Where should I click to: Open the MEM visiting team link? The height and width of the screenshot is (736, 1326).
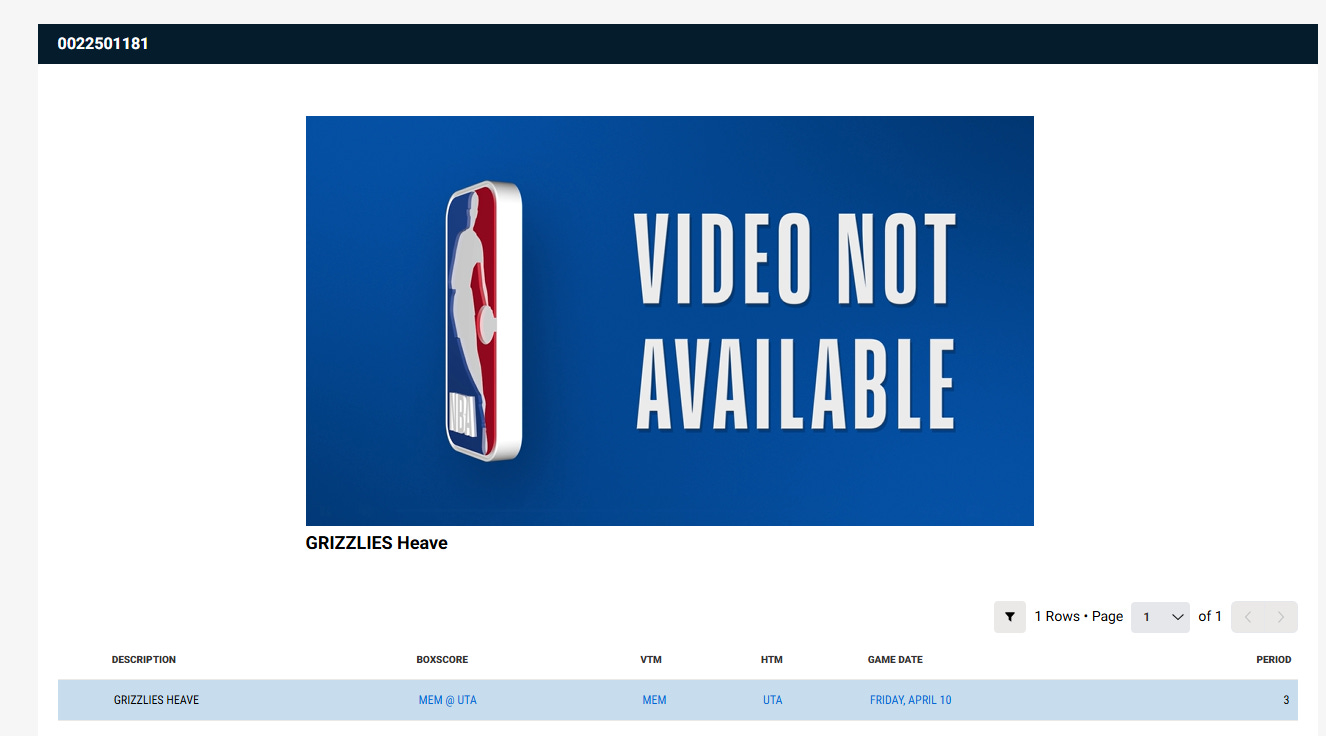654,700
